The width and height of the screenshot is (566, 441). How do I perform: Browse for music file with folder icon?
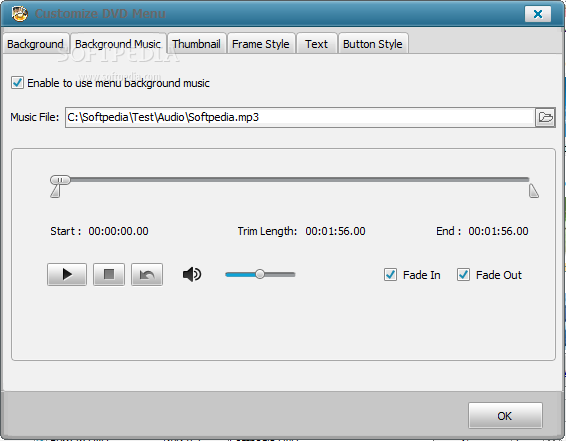click(545, 117)
